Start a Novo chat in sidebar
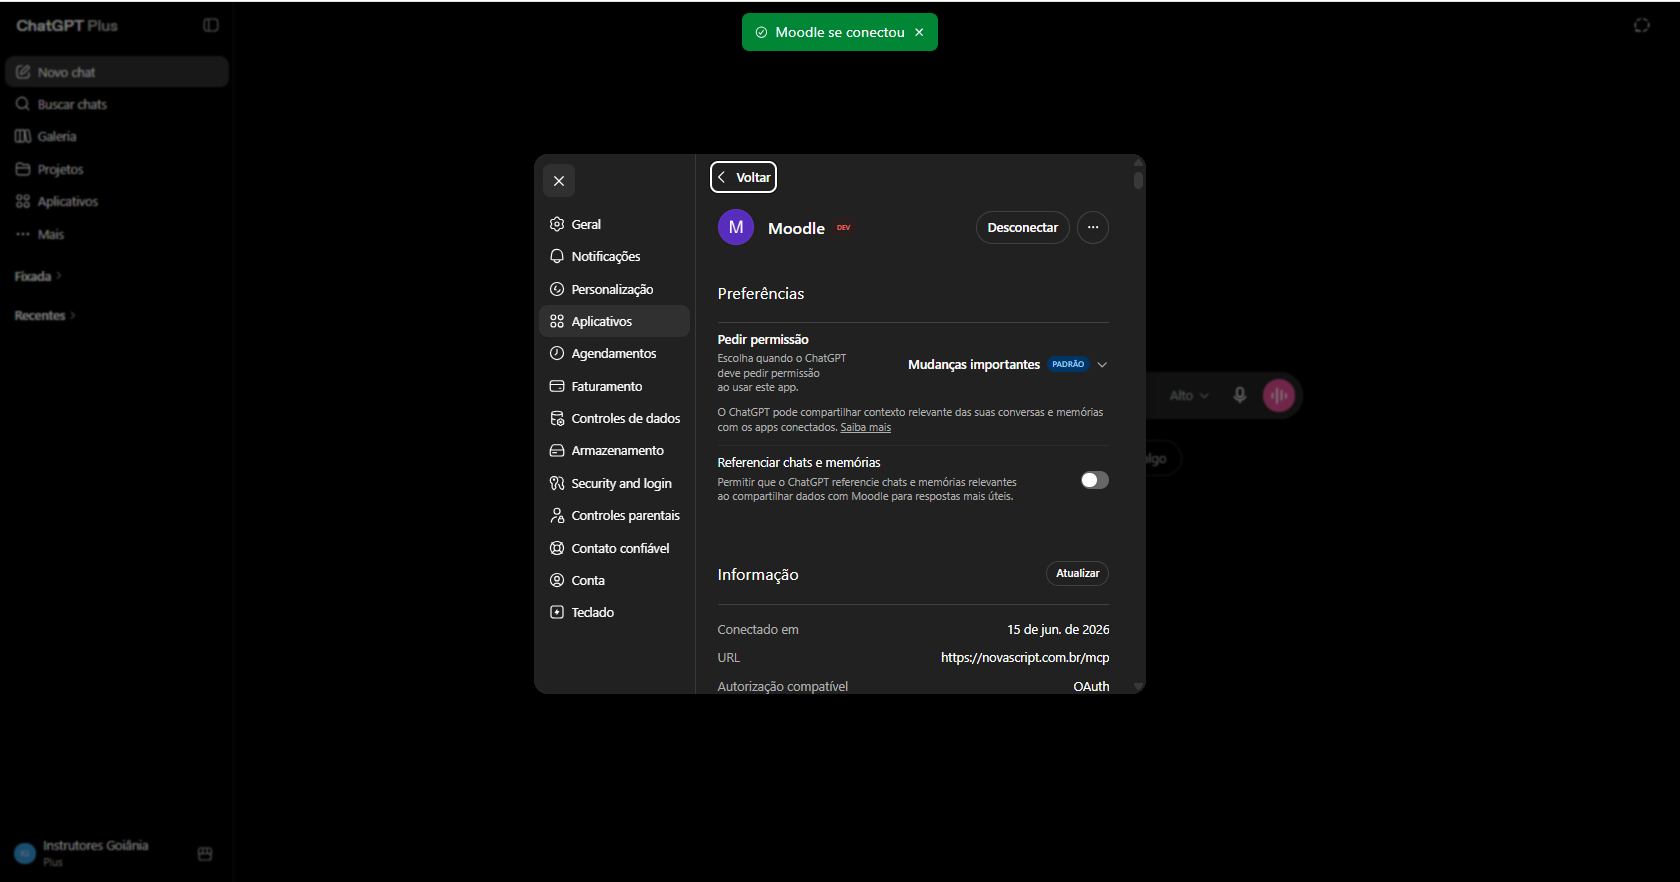The height and width of the screenshot is (882, 1680). point(117,72)
